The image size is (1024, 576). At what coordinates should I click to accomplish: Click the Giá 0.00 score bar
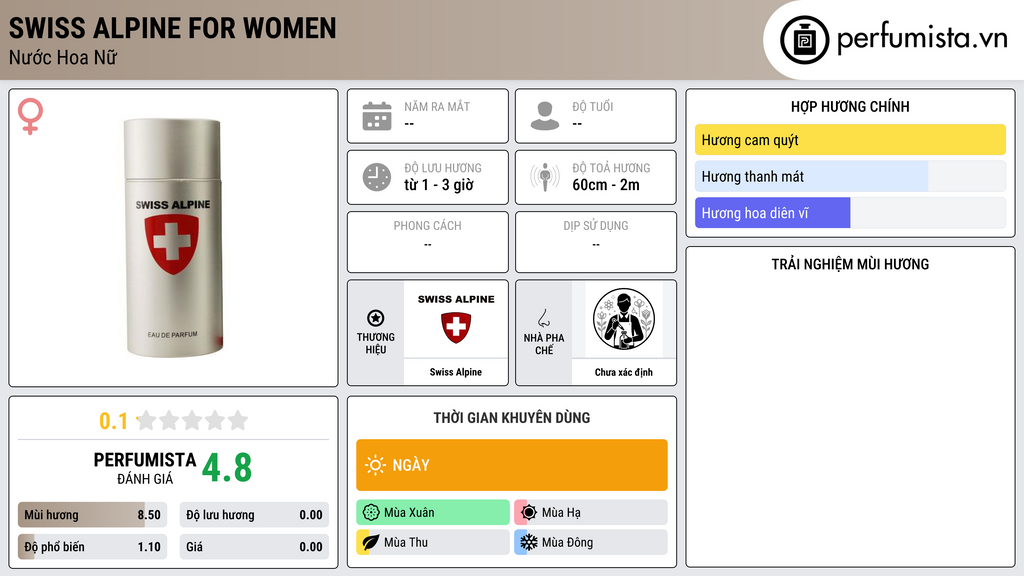point(254,547)
